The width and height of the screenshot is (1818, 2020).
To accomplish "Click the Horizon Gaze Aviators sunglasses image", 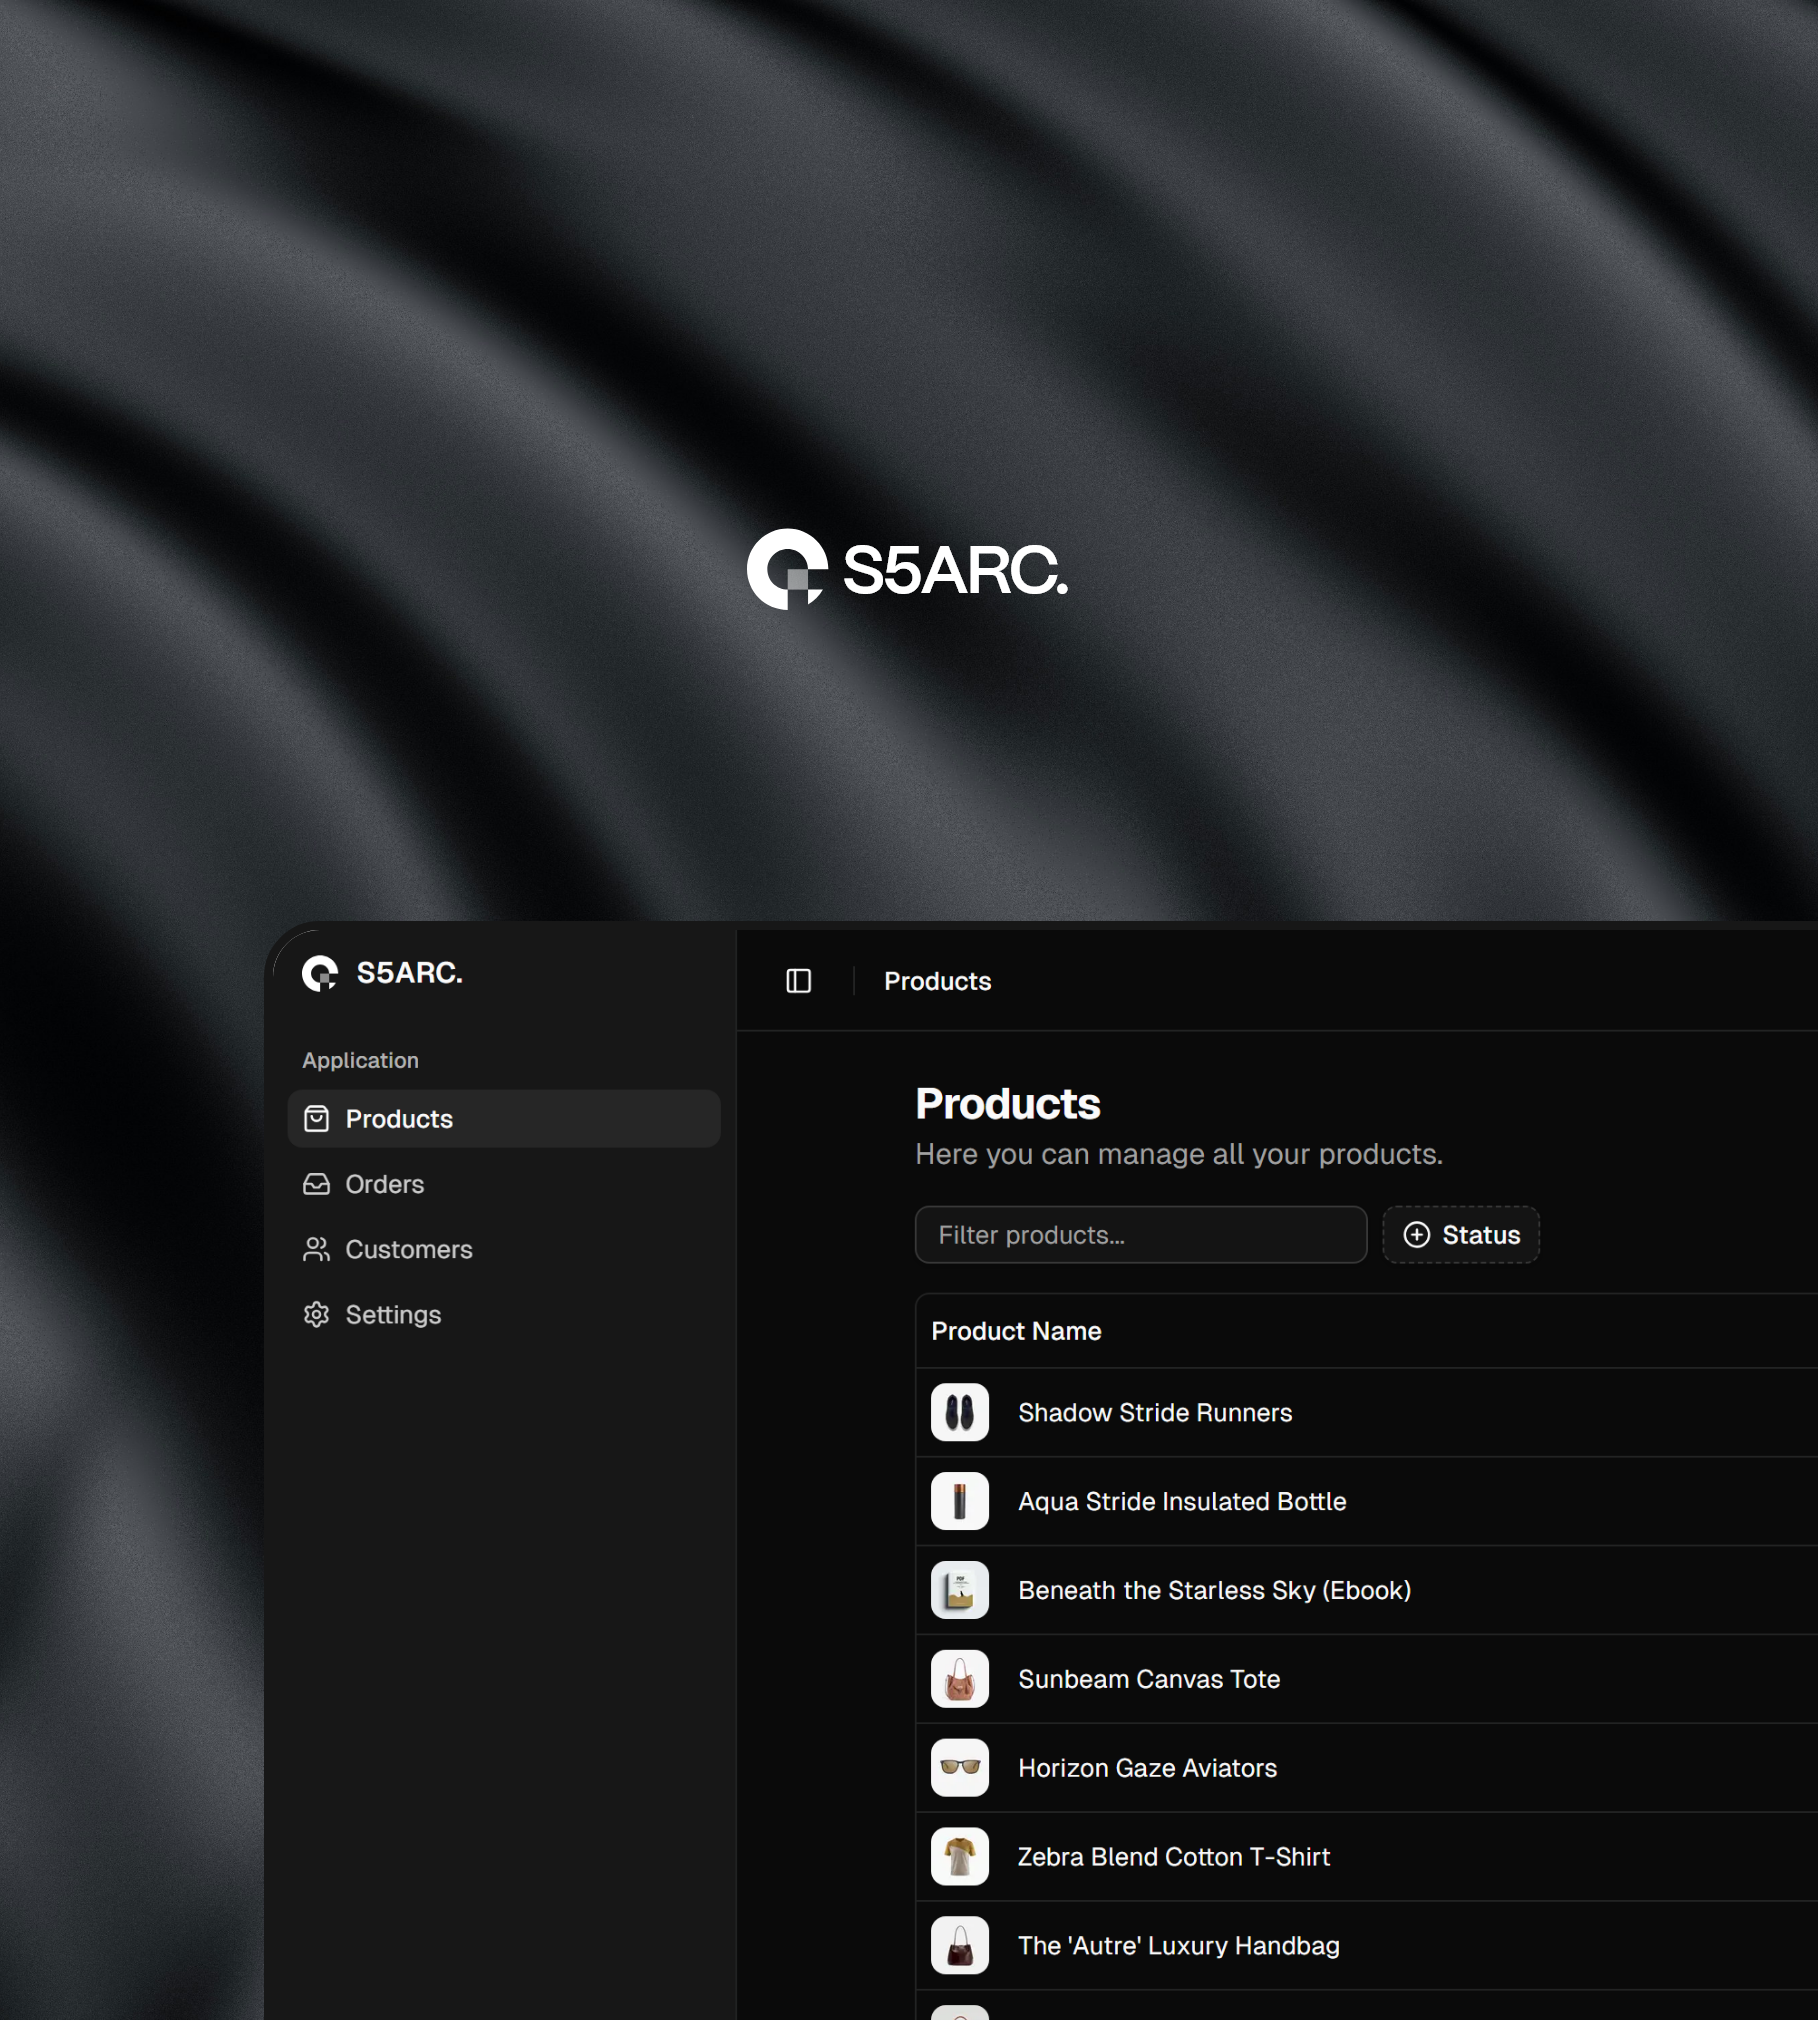I will pos(959,1768).
